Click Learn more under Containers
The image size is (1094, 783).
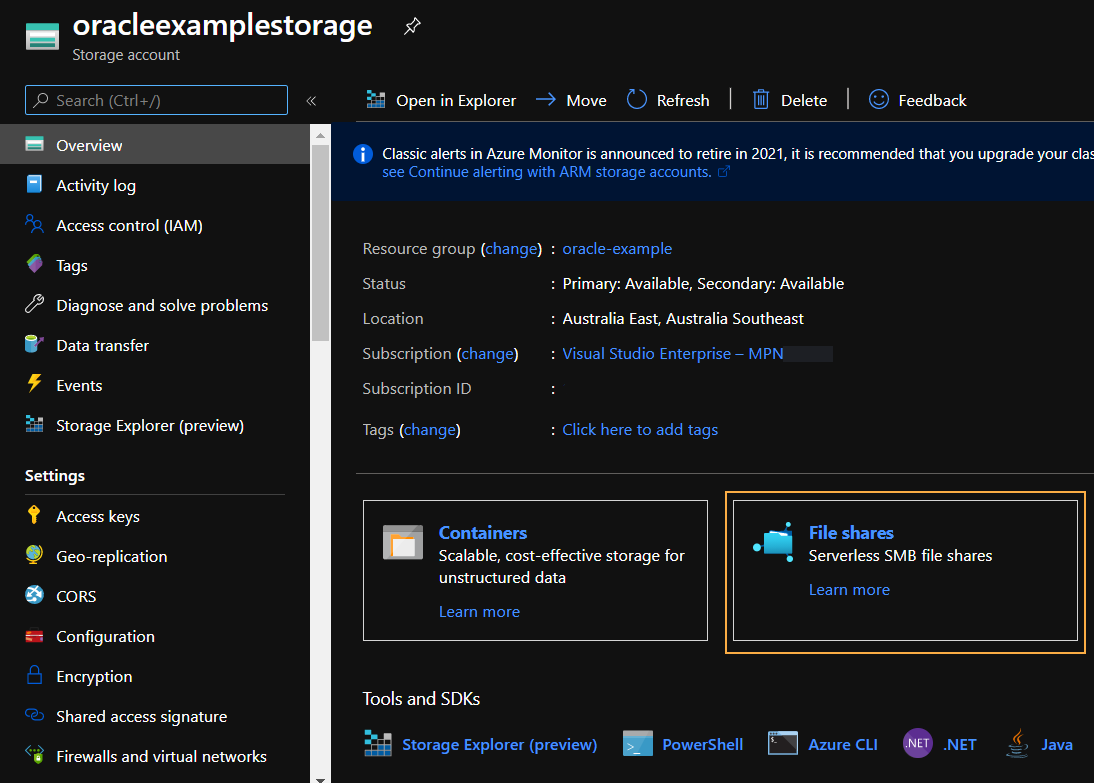[x=479, y=611]
